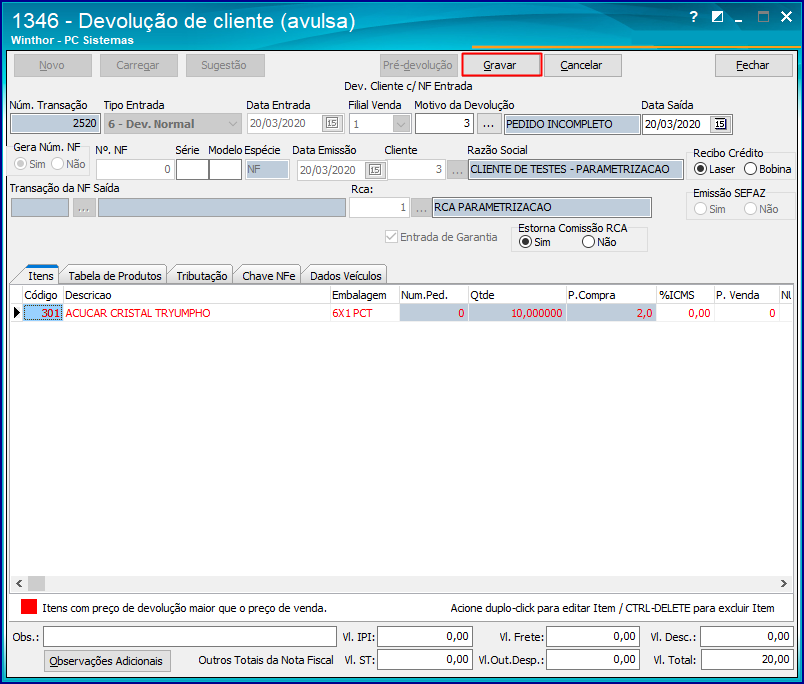Click the scroll left arrow of items grid

(x=19, y=584)
